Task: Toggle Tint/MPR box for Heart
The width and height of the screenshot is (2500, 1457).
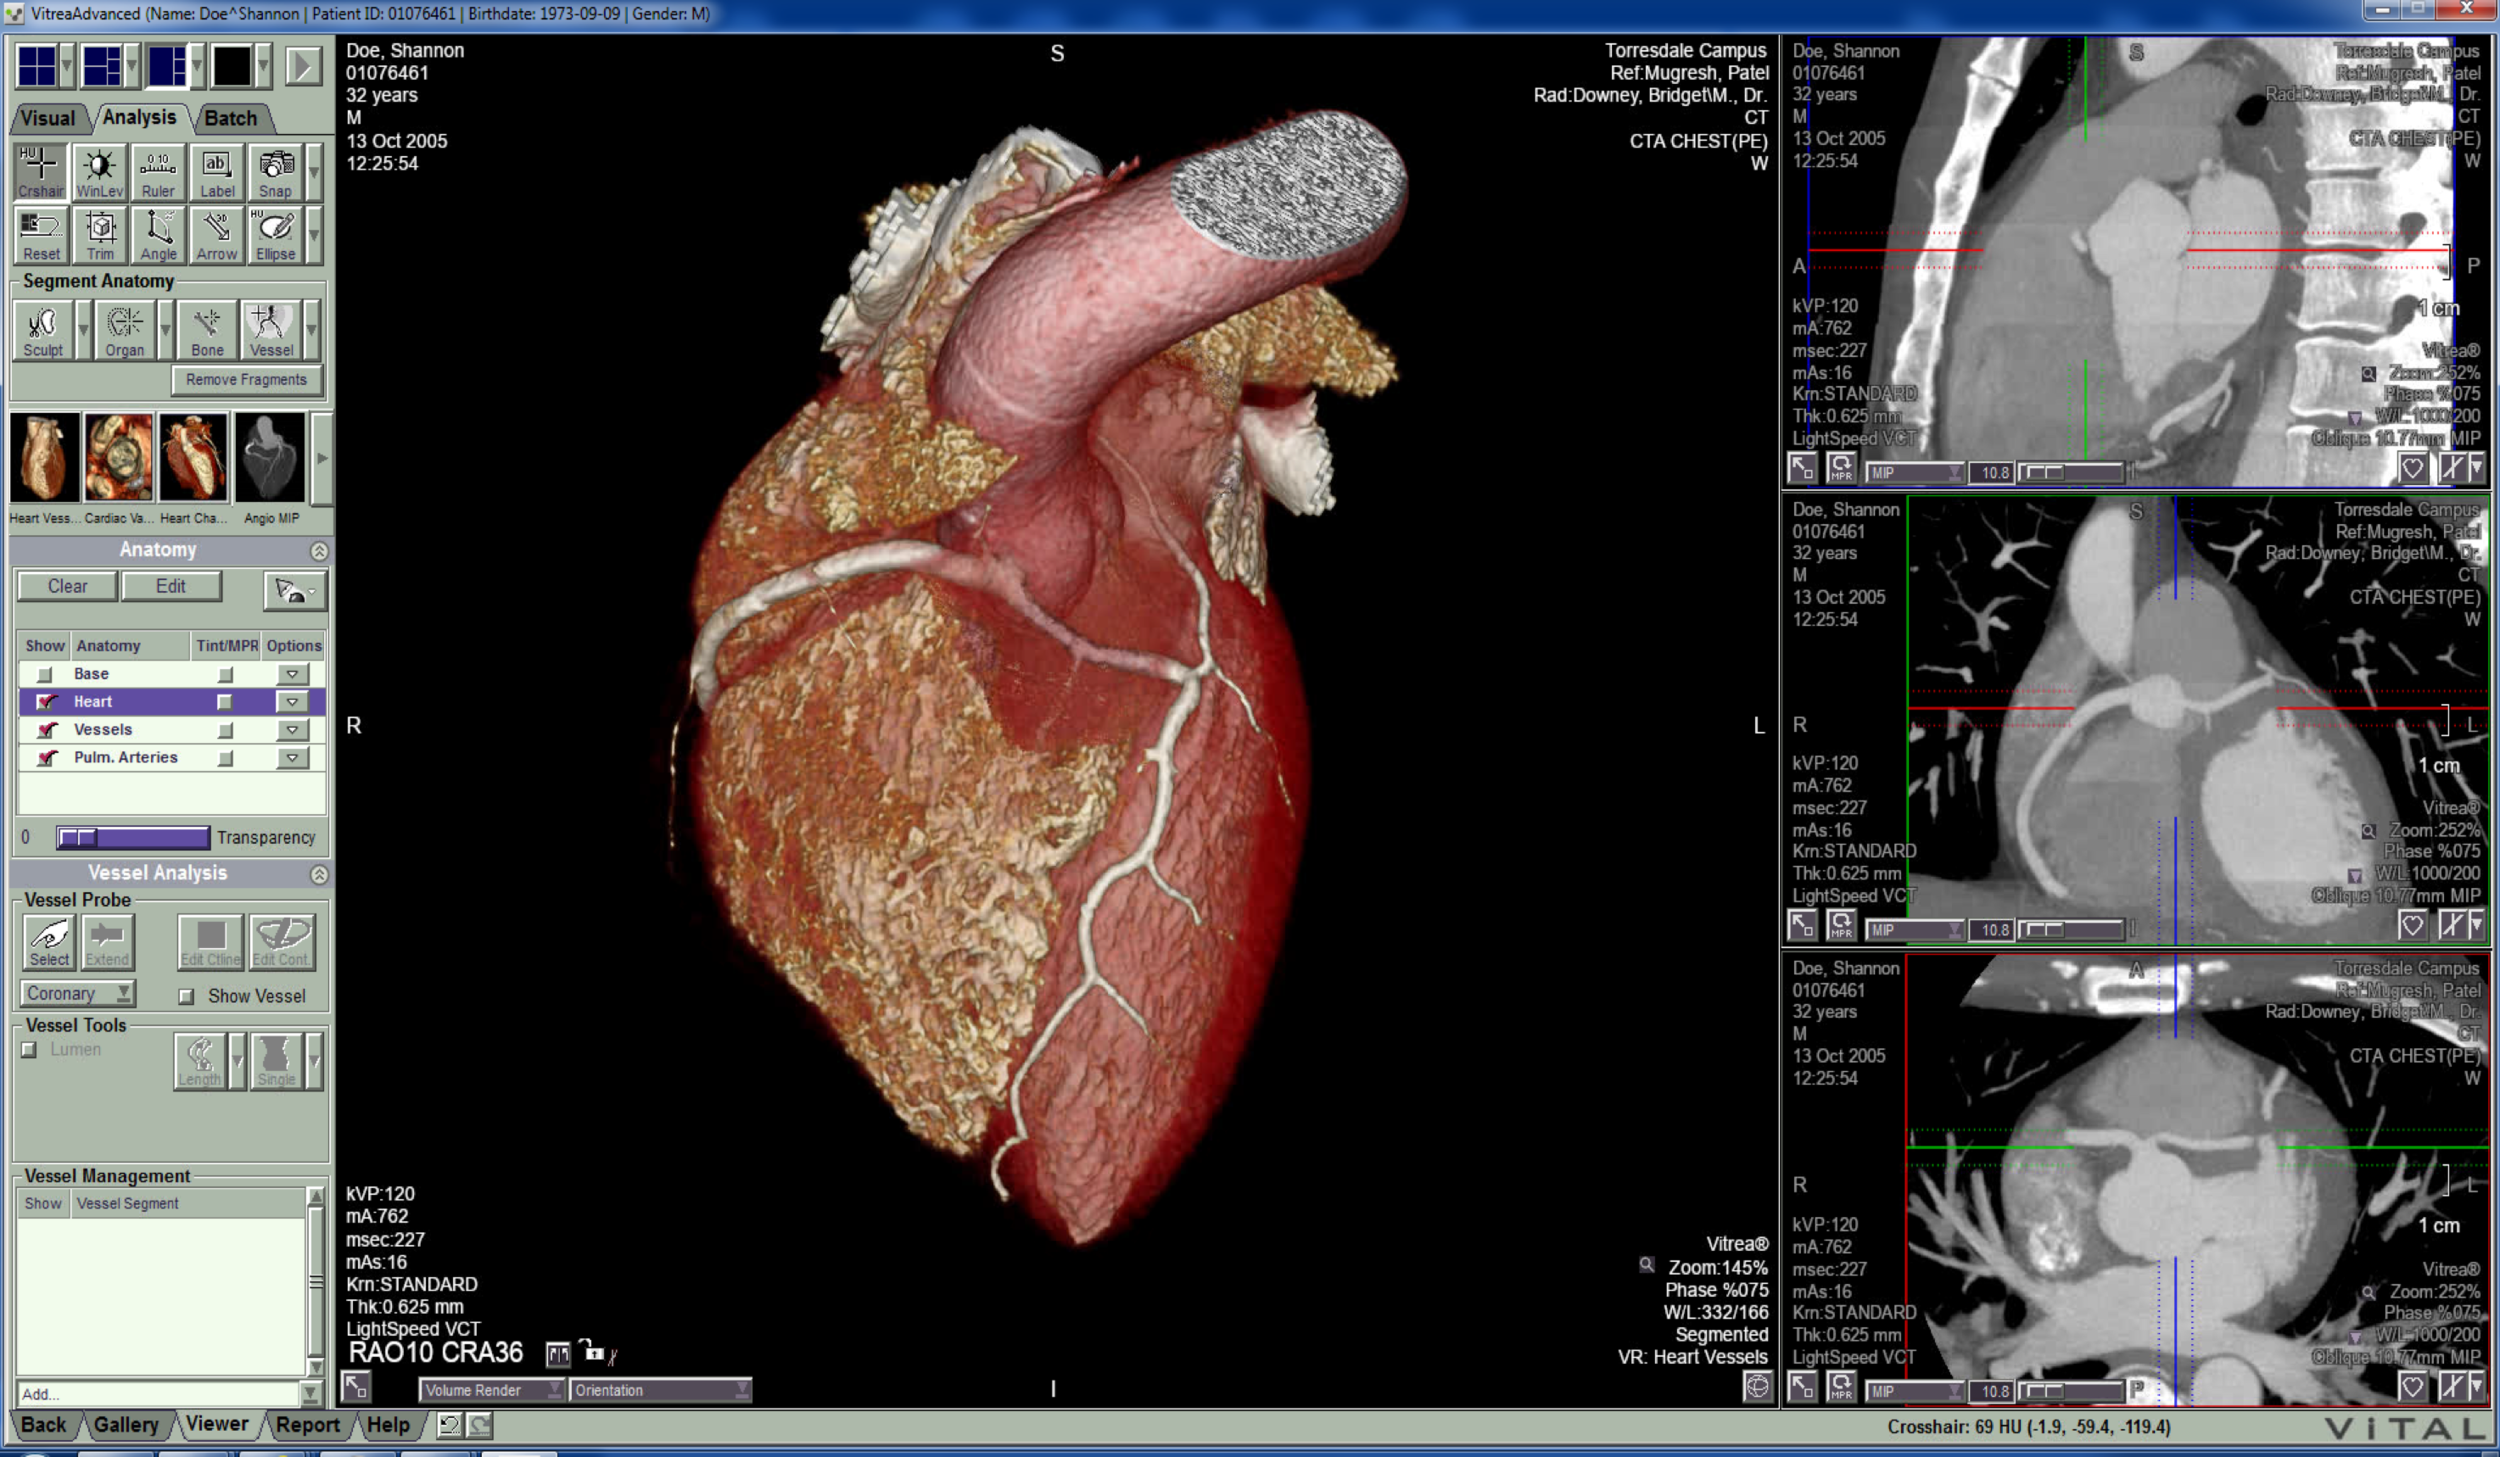Action: pos(225,702)
